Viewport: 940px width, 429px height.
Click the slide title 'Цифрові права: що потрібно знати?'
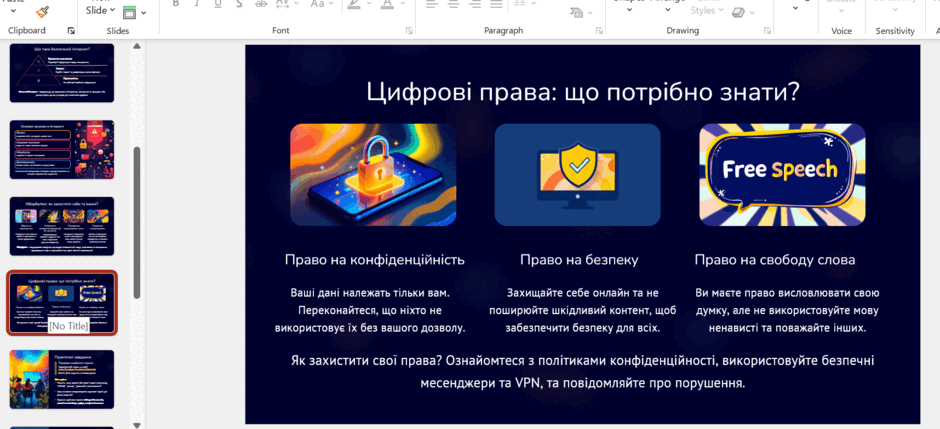[582, 93]
